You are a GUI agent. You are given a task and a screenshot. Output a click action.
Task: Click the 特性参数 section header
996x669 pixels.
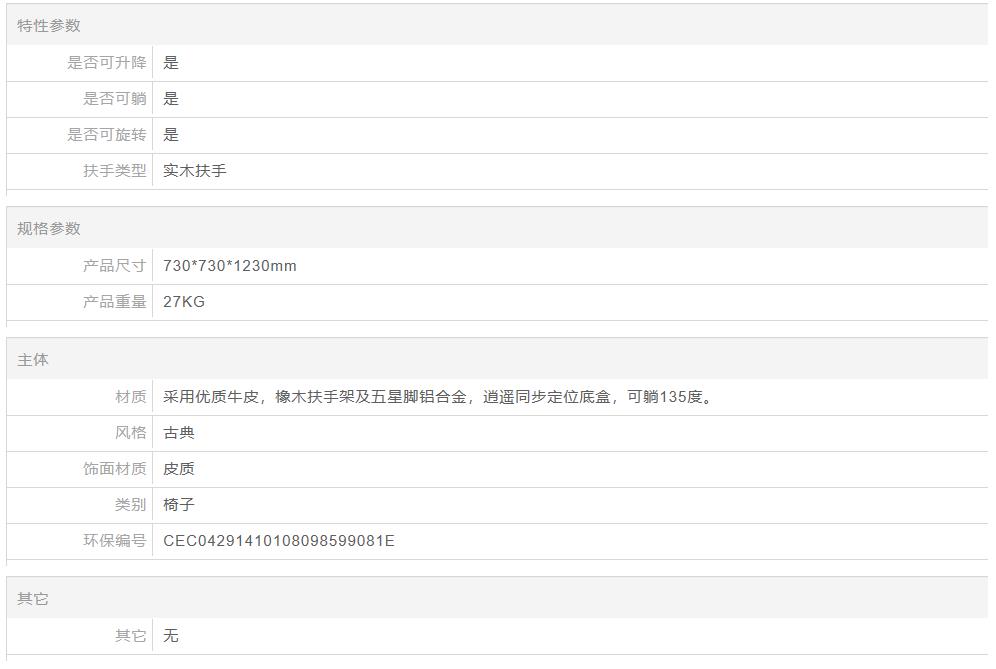pos(48,25)
